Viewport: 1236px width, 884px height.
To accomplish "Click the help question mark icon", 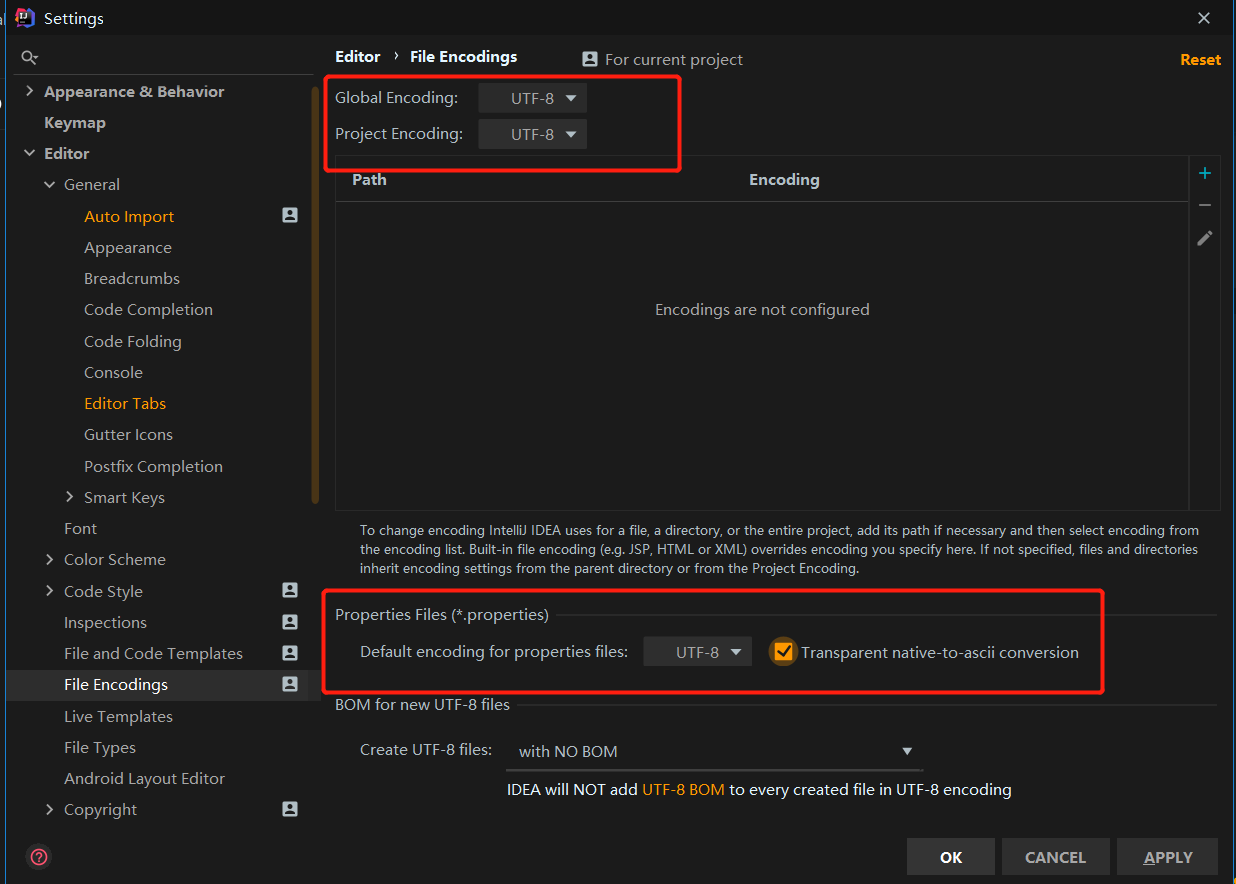I will (39, 857).
